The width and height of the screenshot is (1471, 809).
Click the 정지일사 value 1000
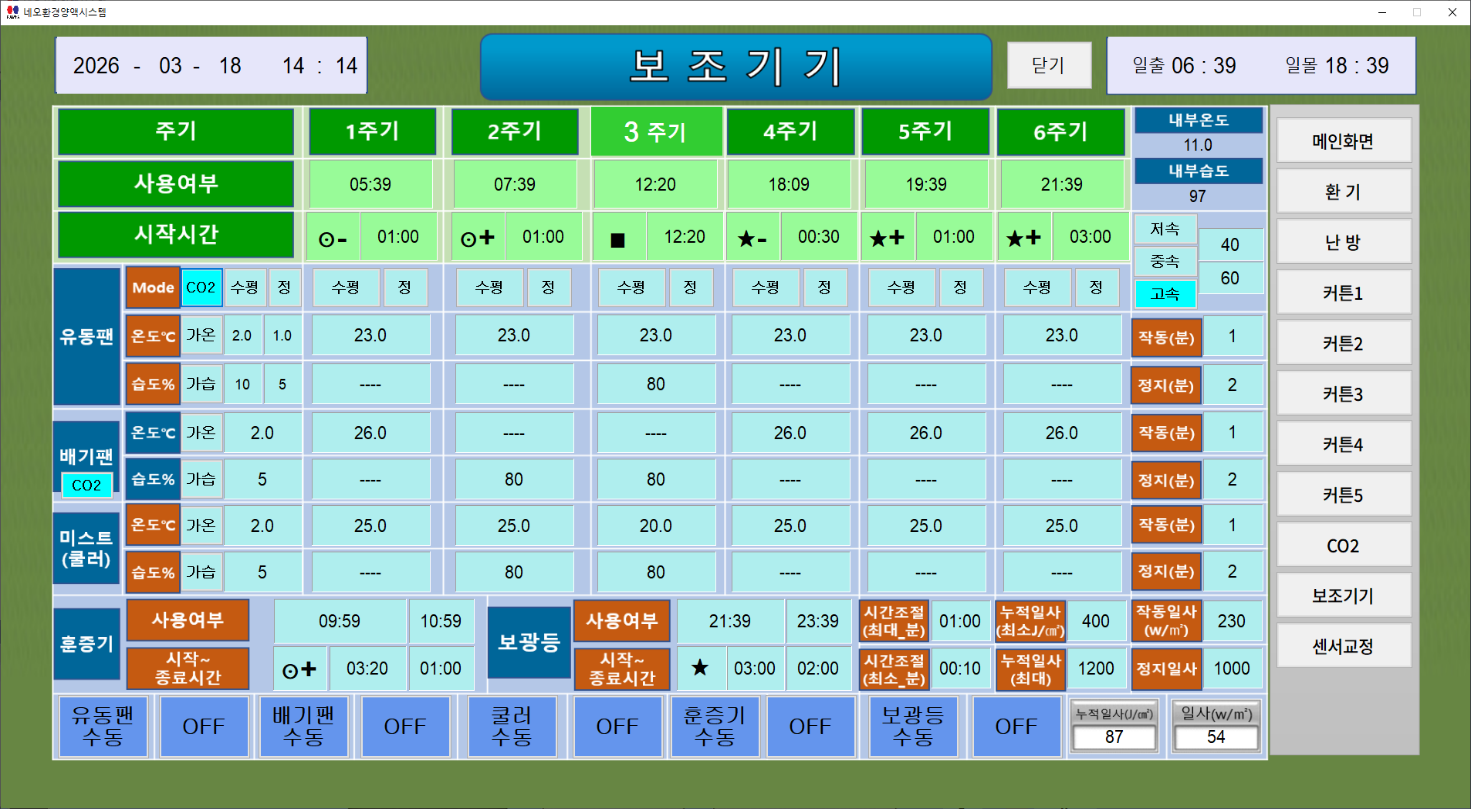click(x=1232, y=669)
